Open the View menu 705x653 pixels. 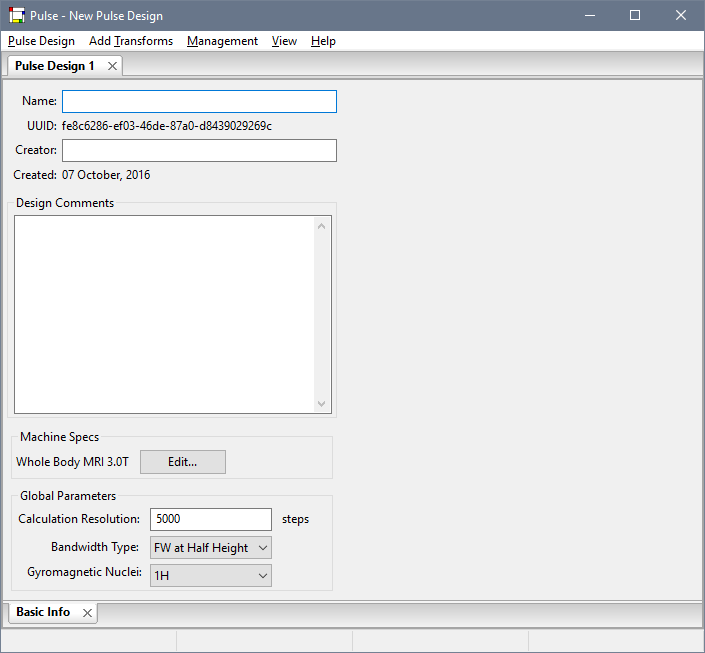(x=284, y=41)
